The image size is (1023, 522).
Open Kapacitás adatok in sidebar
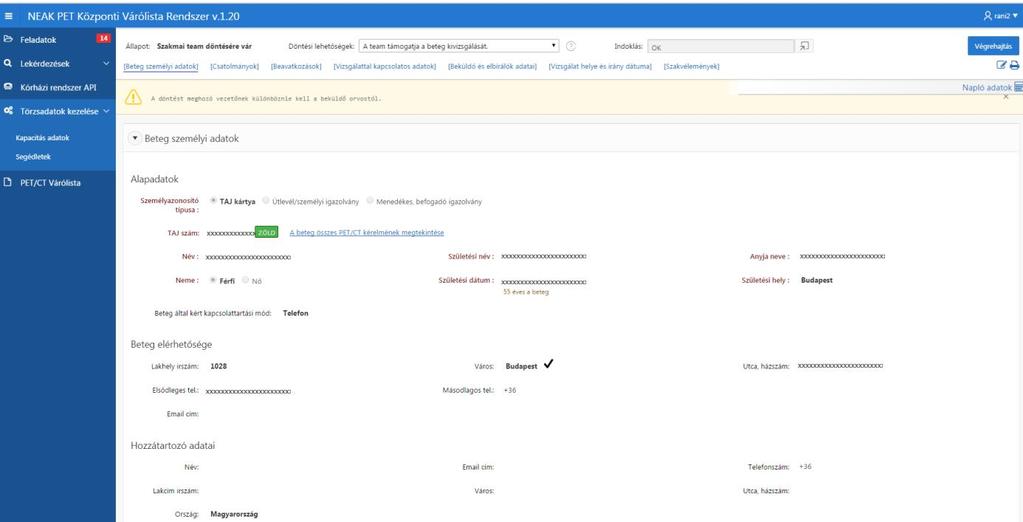coord(42,138)
